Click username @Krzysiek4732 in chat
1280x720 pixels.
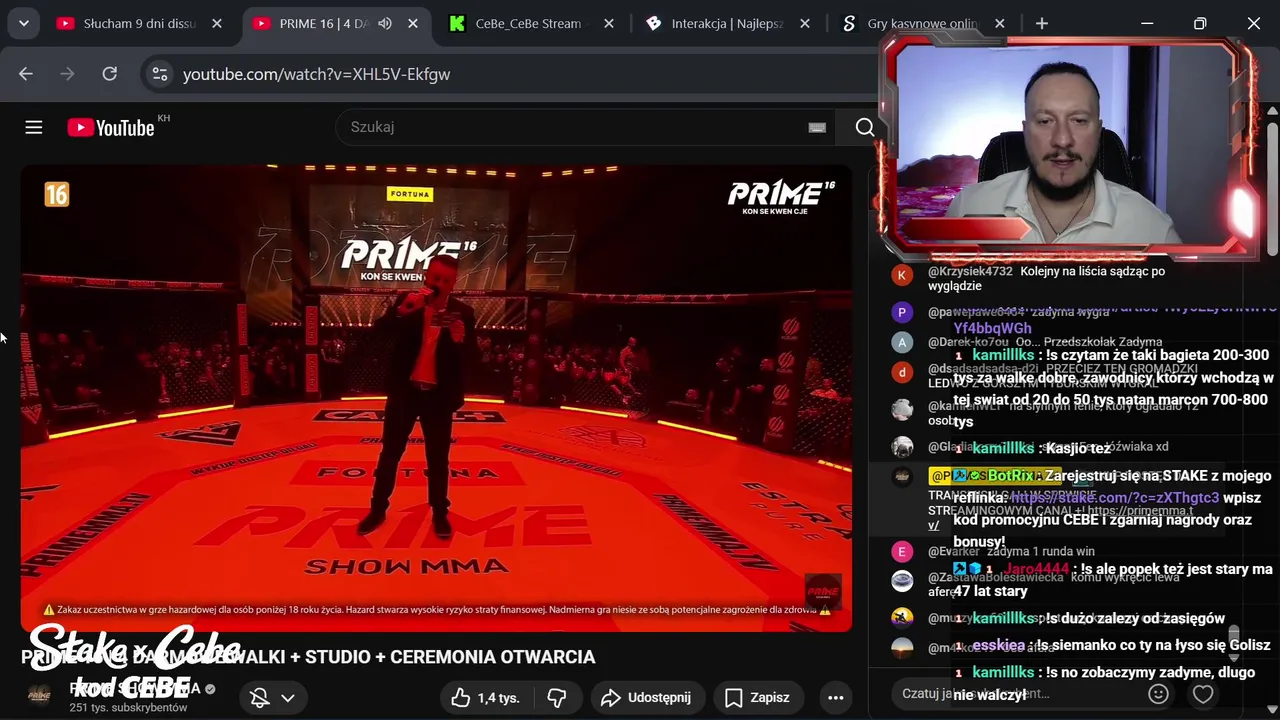pyautogui.click(x=970, y=271)
